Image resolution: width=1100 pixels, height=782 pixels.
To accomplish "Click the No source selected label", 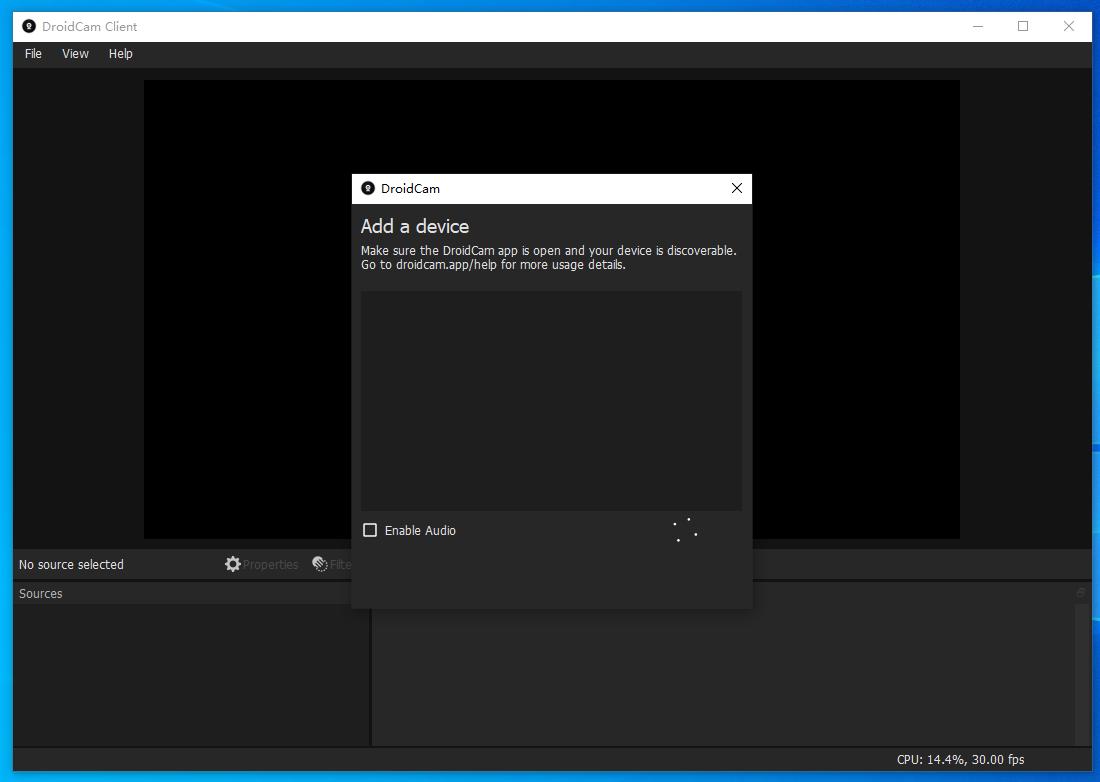I will [71, 564].
